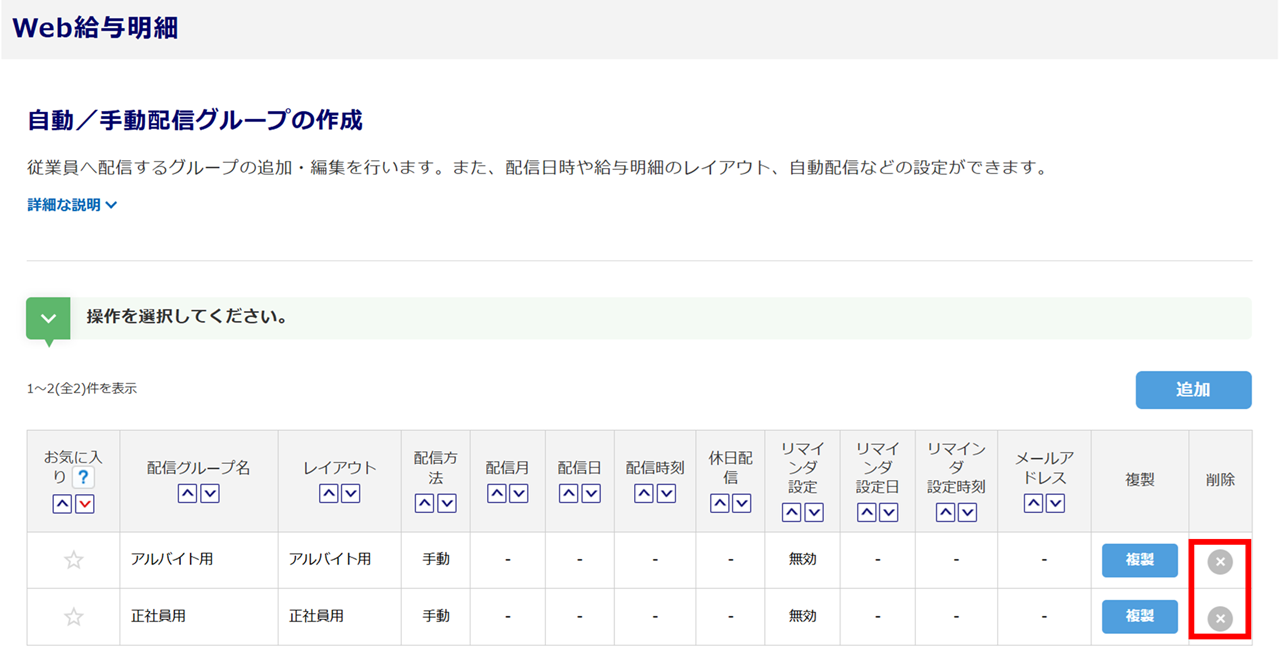Sort 配信月 column descending

pos(518,493)
